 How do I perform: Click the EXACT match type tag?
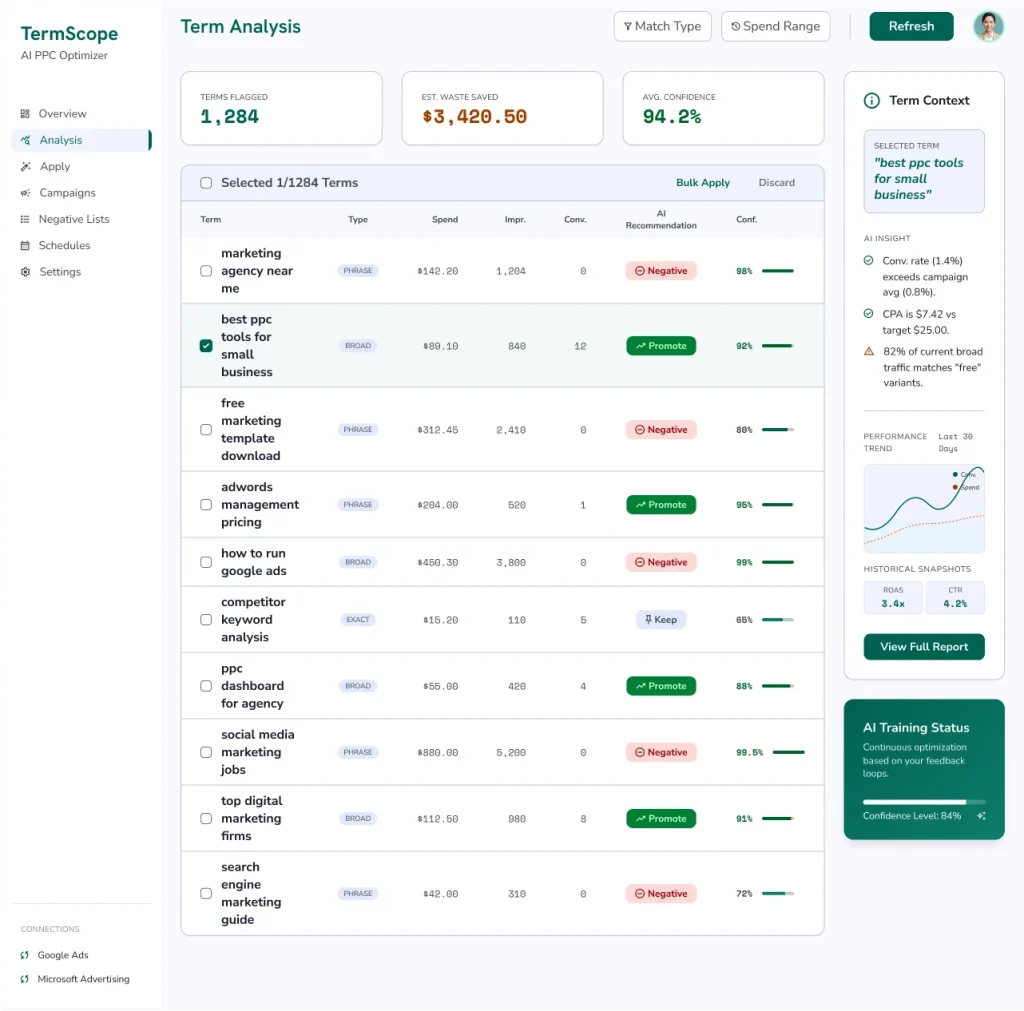point(358,620)
